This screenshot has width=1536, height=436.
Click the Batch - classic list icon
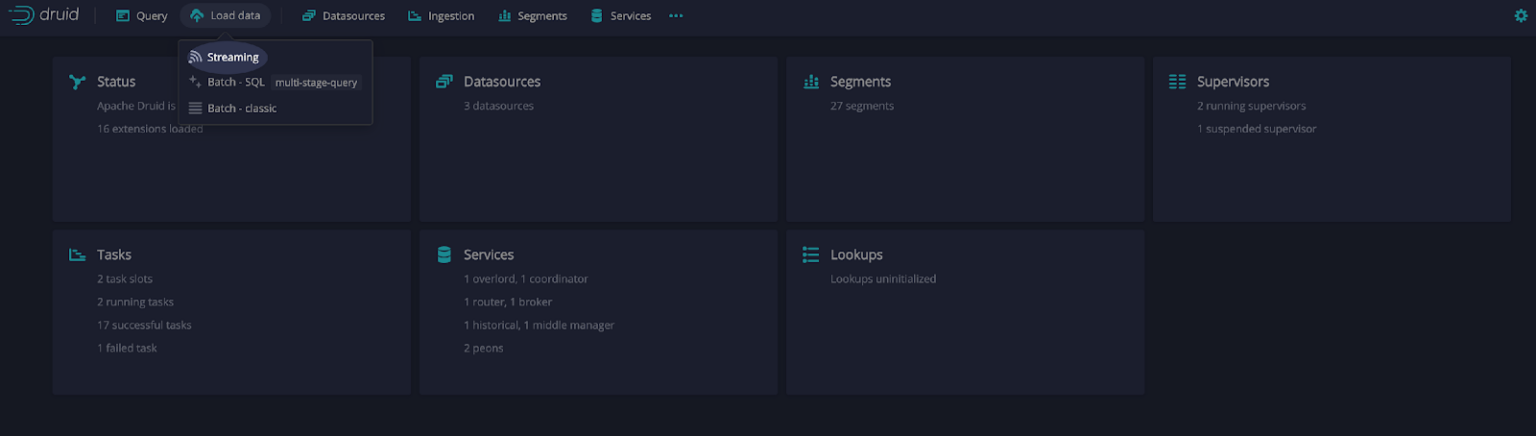195,108
